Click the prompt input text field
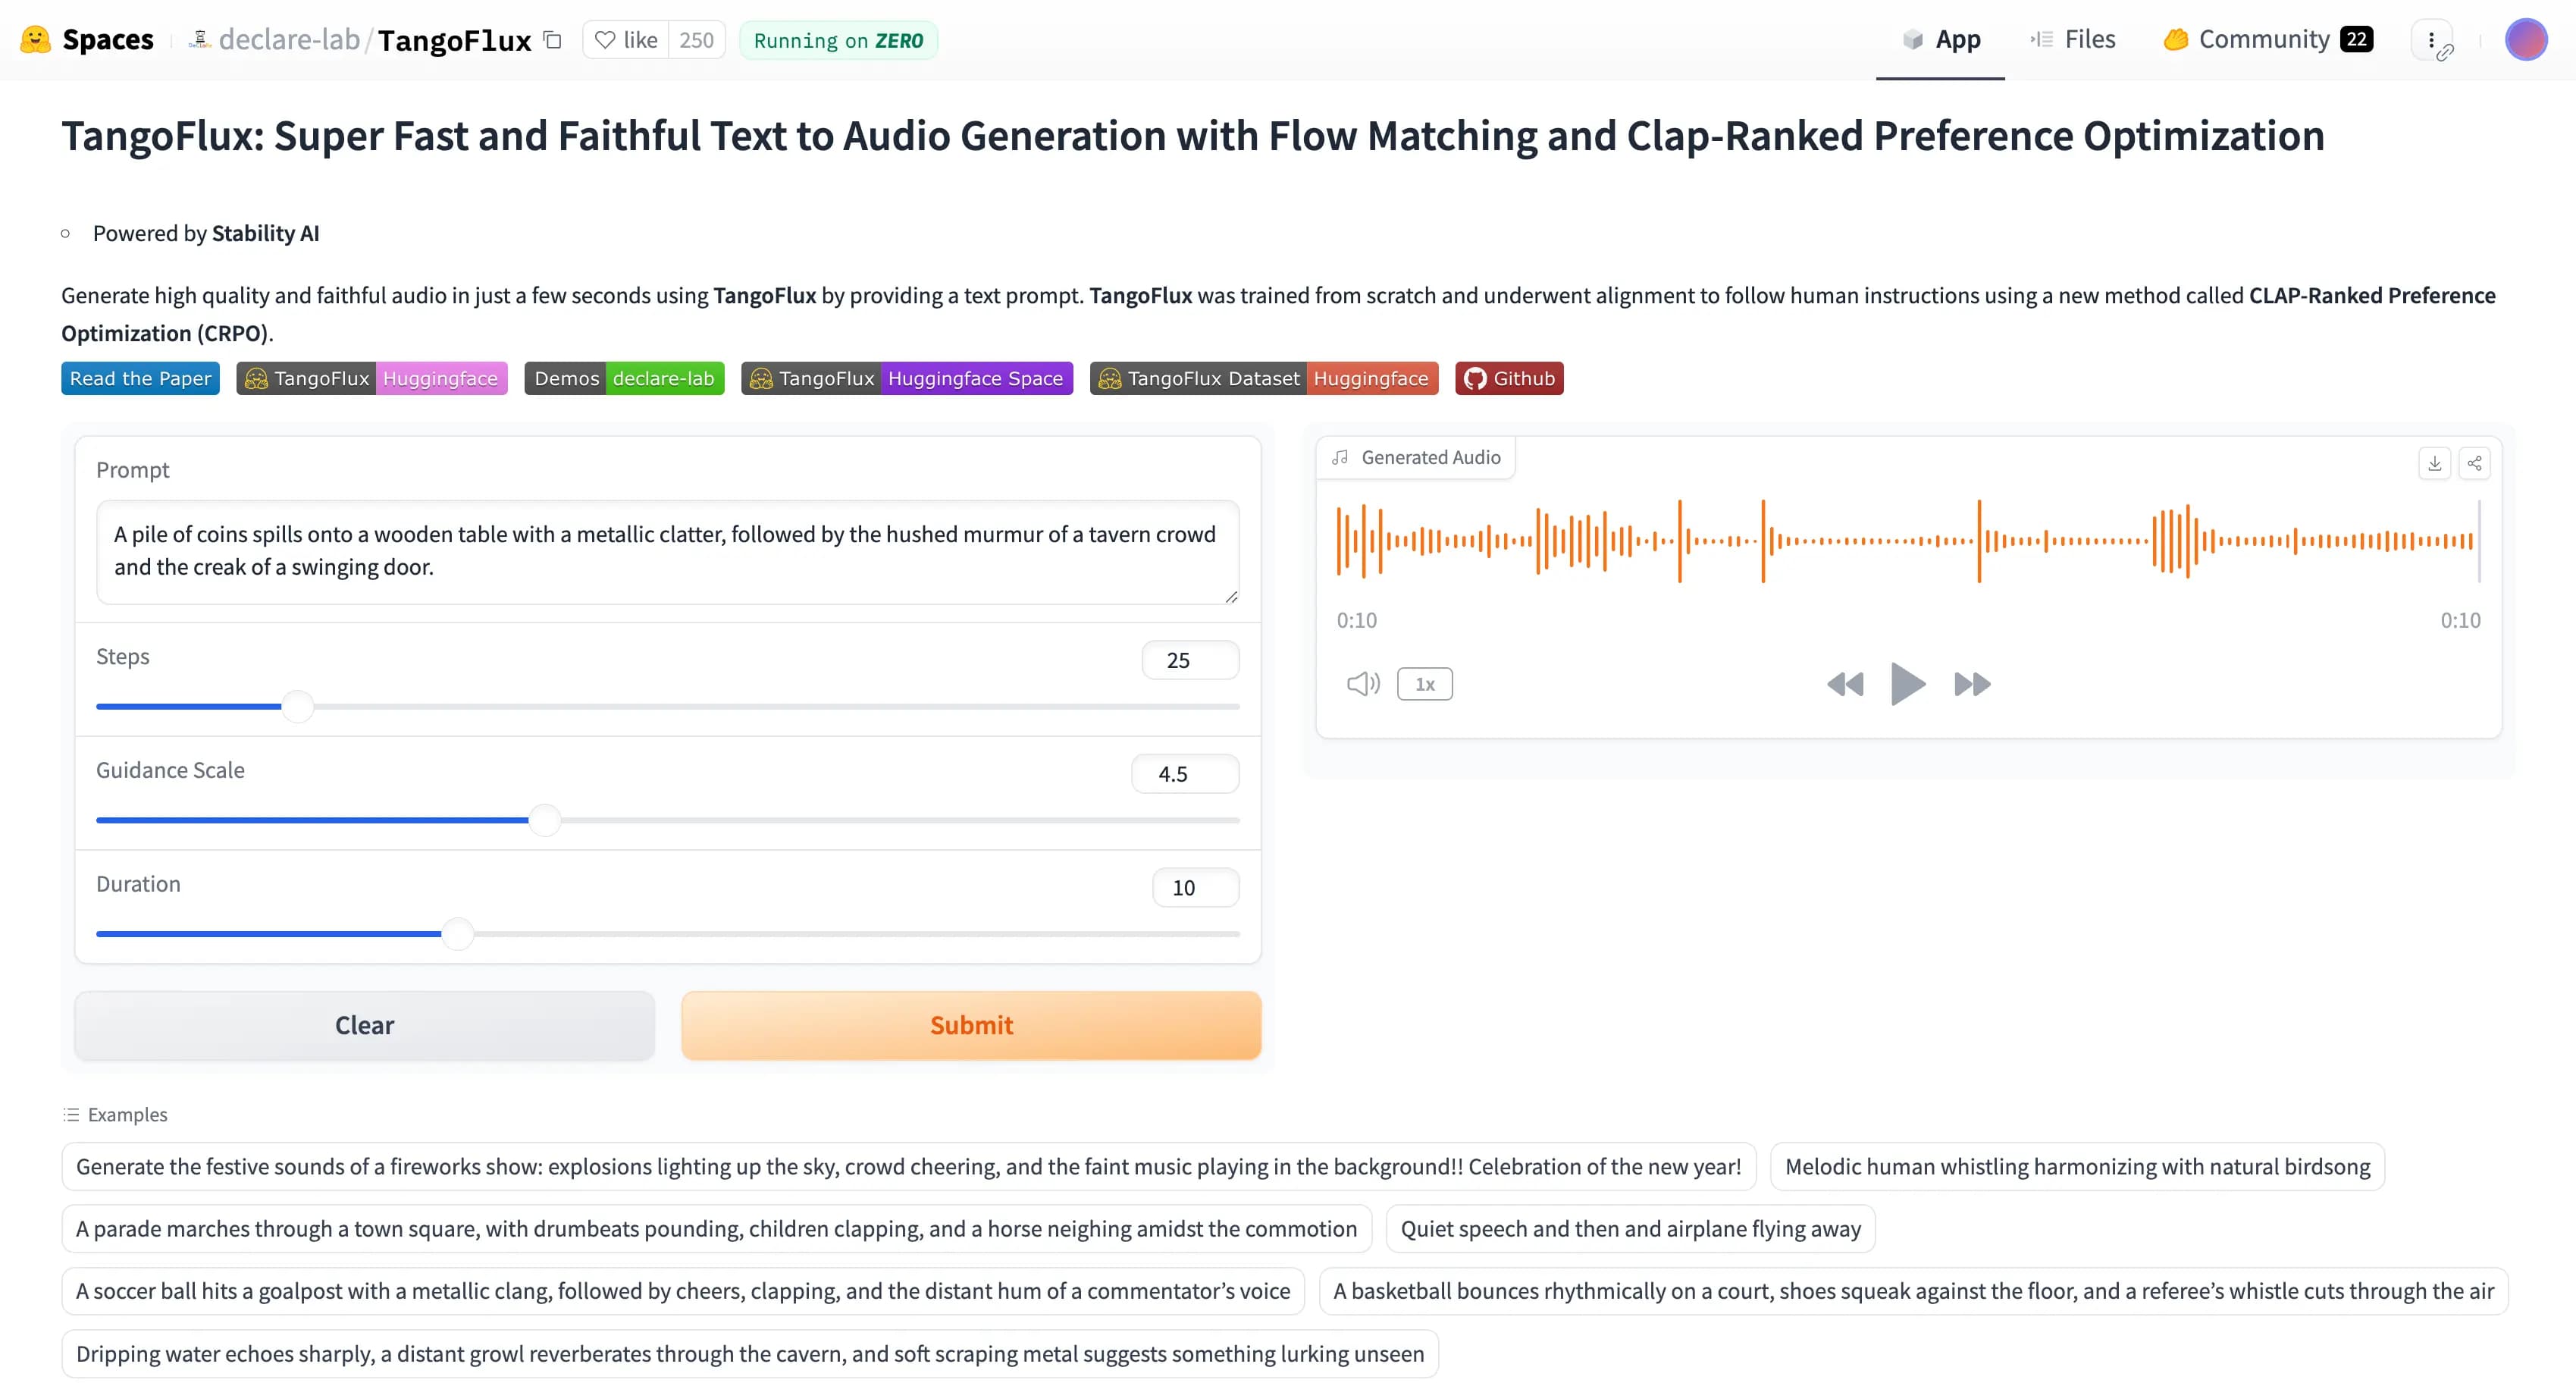2576x1386 pixels. click(x=667, y=550)
